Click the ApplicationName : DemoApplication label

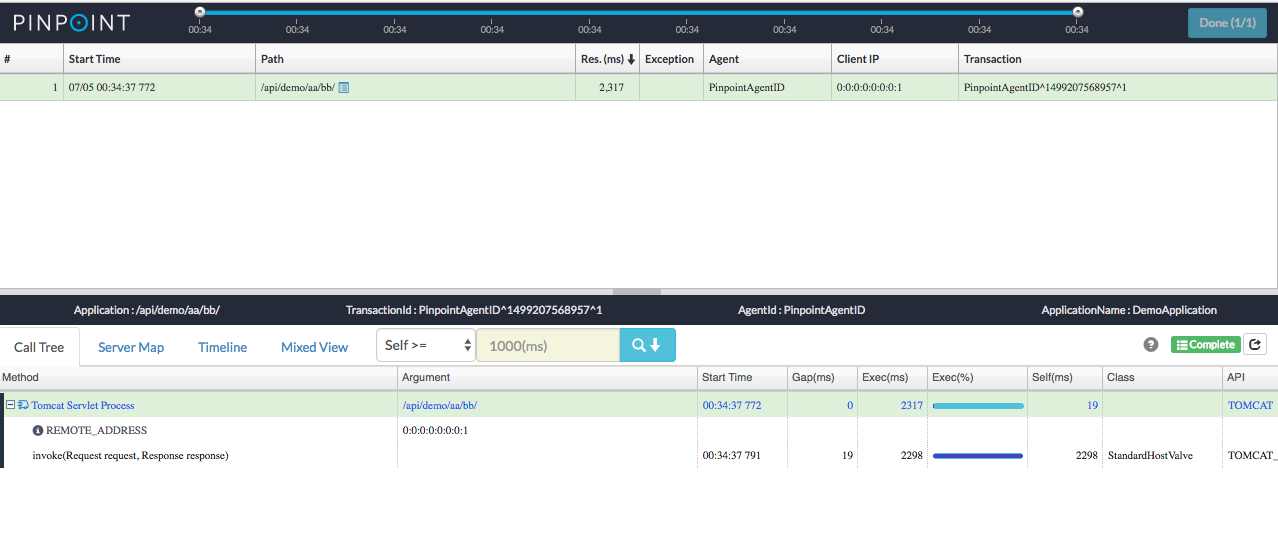(x=1129, y=310)
